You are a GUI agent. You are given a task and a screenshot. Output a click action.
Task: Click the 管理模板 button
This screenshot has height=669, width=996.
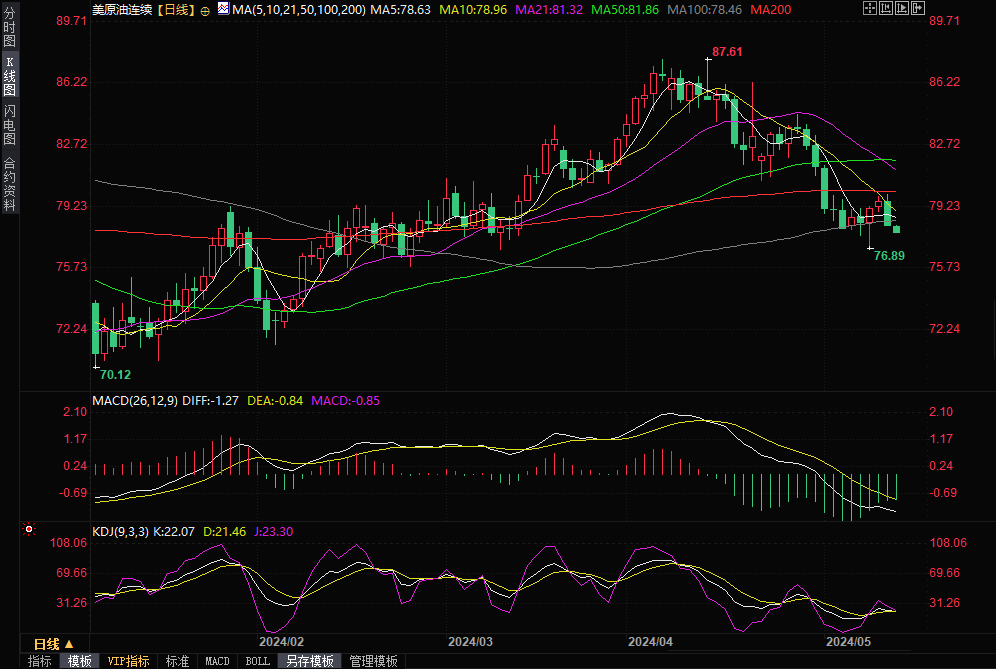click(372, 661)
